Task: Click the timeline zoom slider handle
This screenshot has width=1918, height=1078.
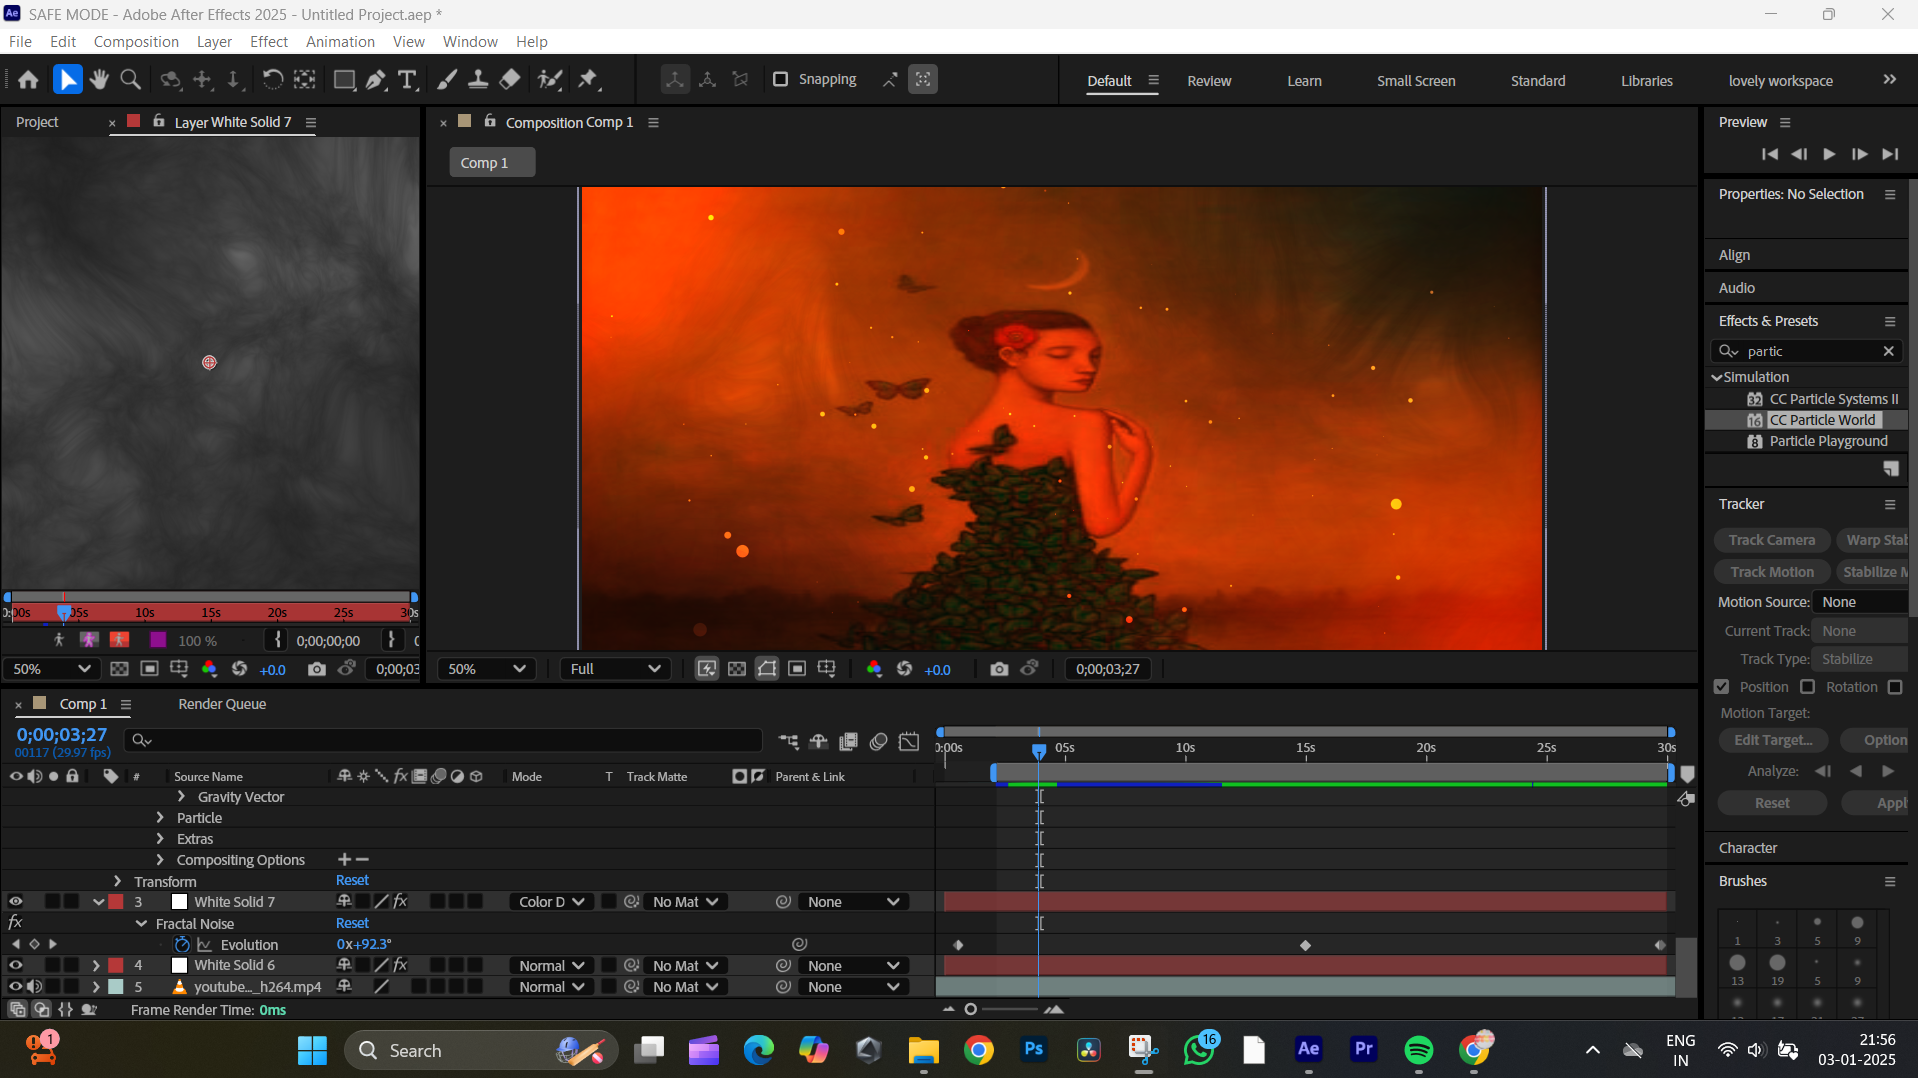Action: 970,1009
